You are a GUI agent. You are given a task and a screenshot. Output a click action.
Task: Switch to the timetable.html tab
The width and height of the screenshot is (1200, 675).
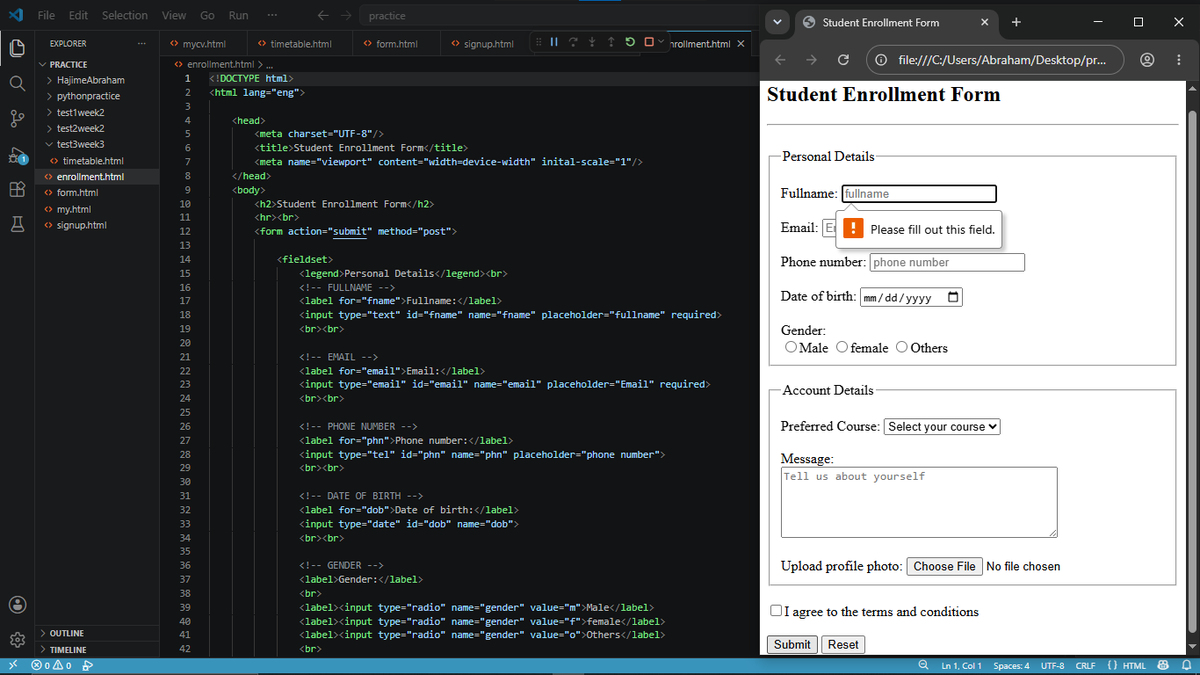click(x=293, y=44)
